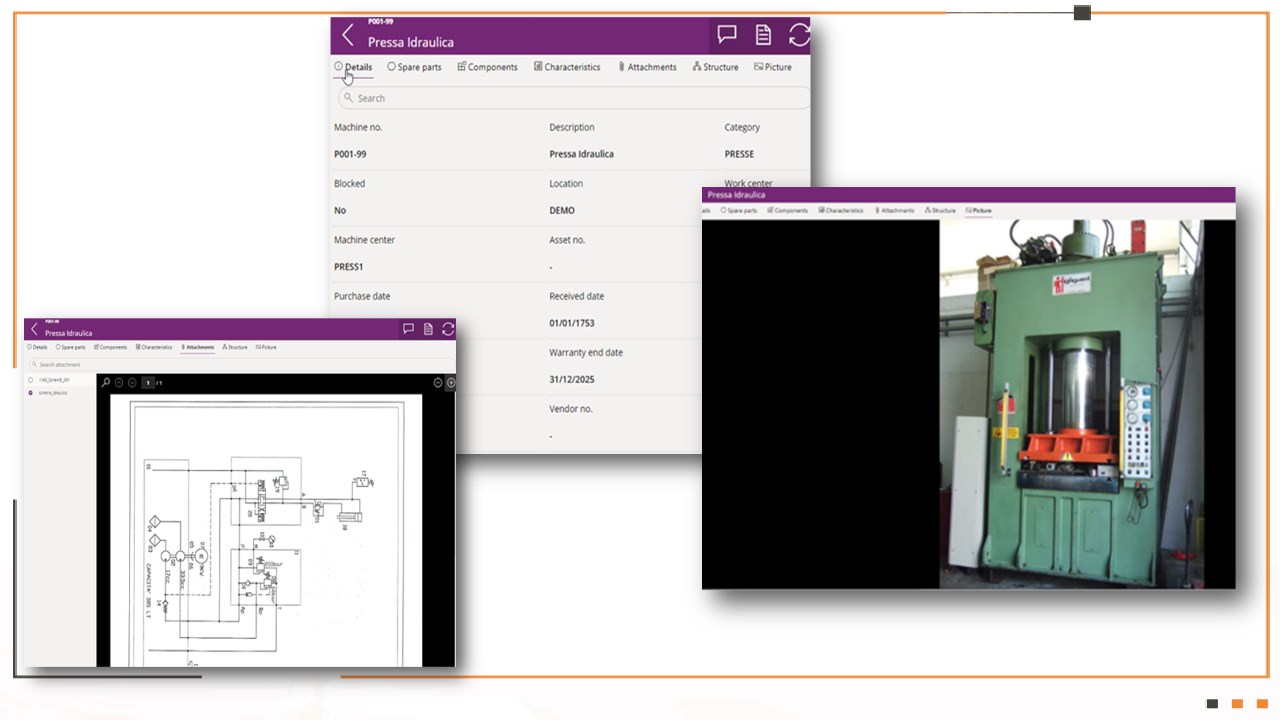Screen dimensions: 1280x720
Task: Open Attachments tab in Picture window
Action: pos(895,211)
